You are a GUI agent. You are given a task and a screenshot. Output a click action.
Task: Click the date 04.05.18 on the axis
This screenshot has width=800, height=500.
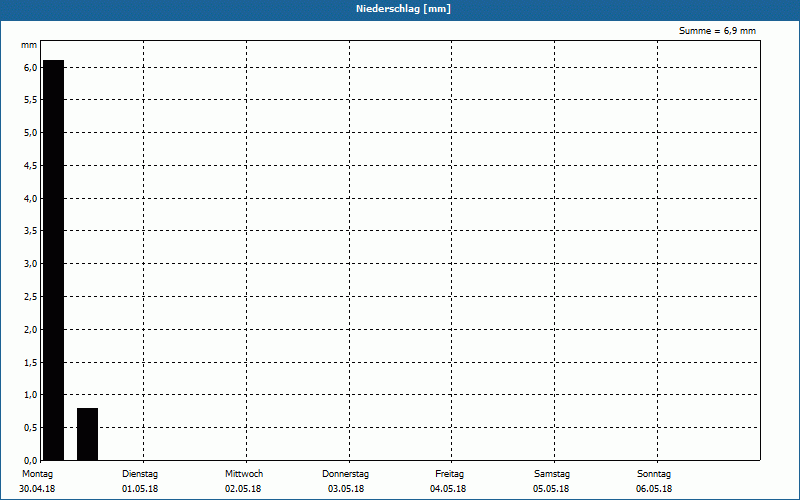point(449,489)
